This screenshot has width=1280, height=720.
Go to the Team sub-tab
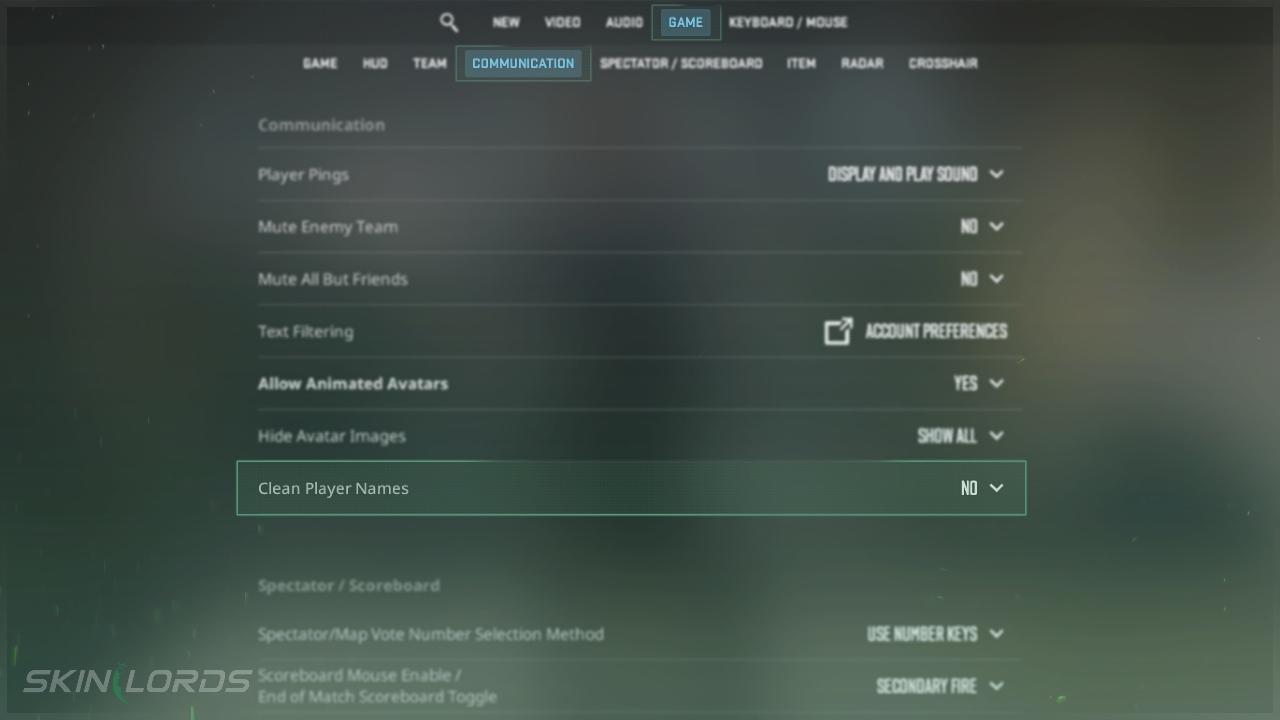(x=430, y=63)
